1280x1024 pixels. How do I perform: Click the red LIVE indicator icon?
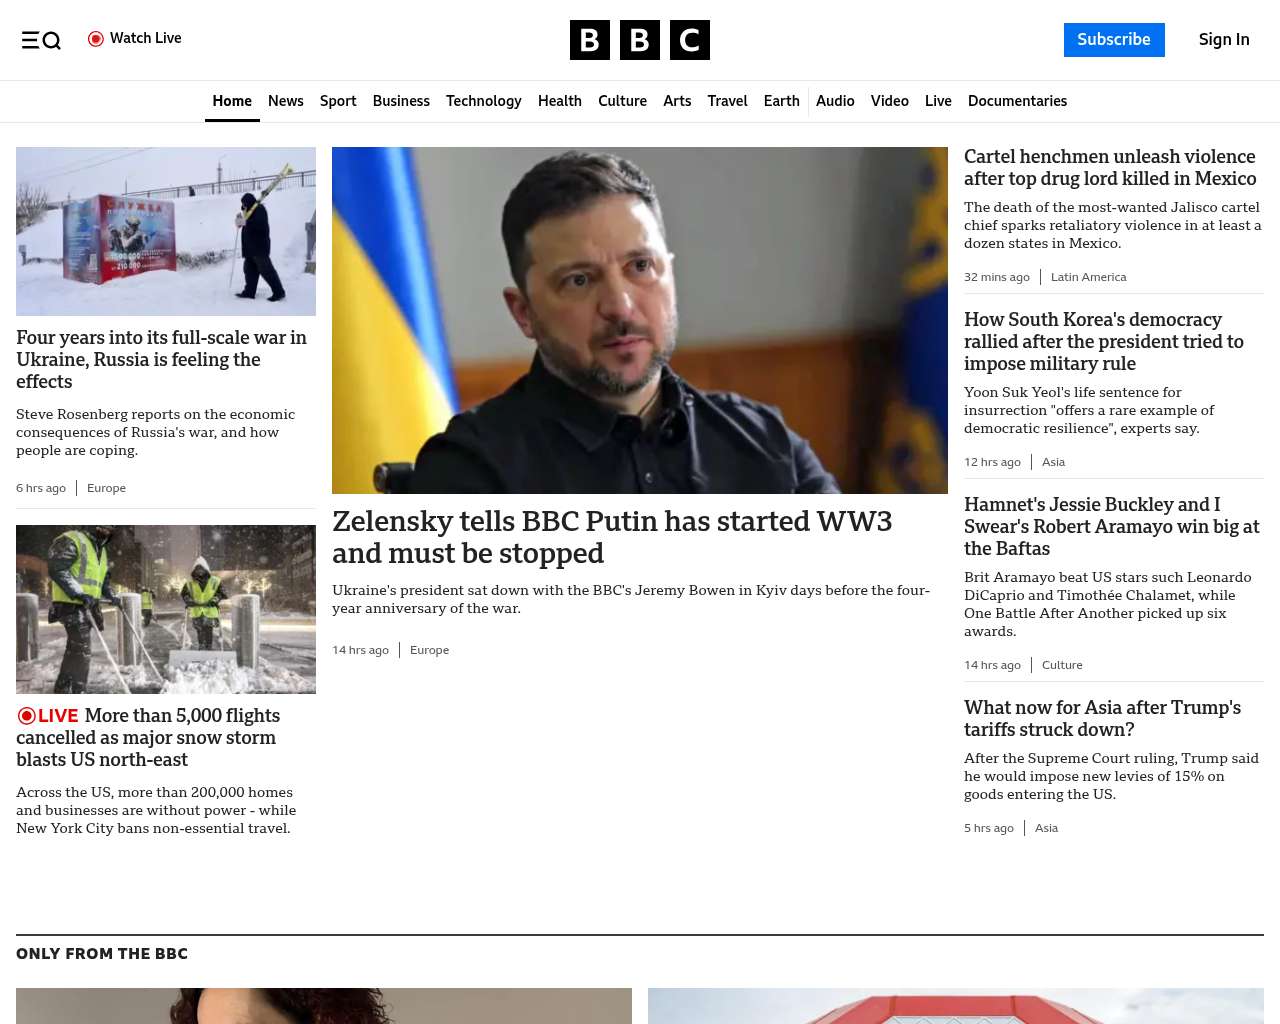[27, 716]
